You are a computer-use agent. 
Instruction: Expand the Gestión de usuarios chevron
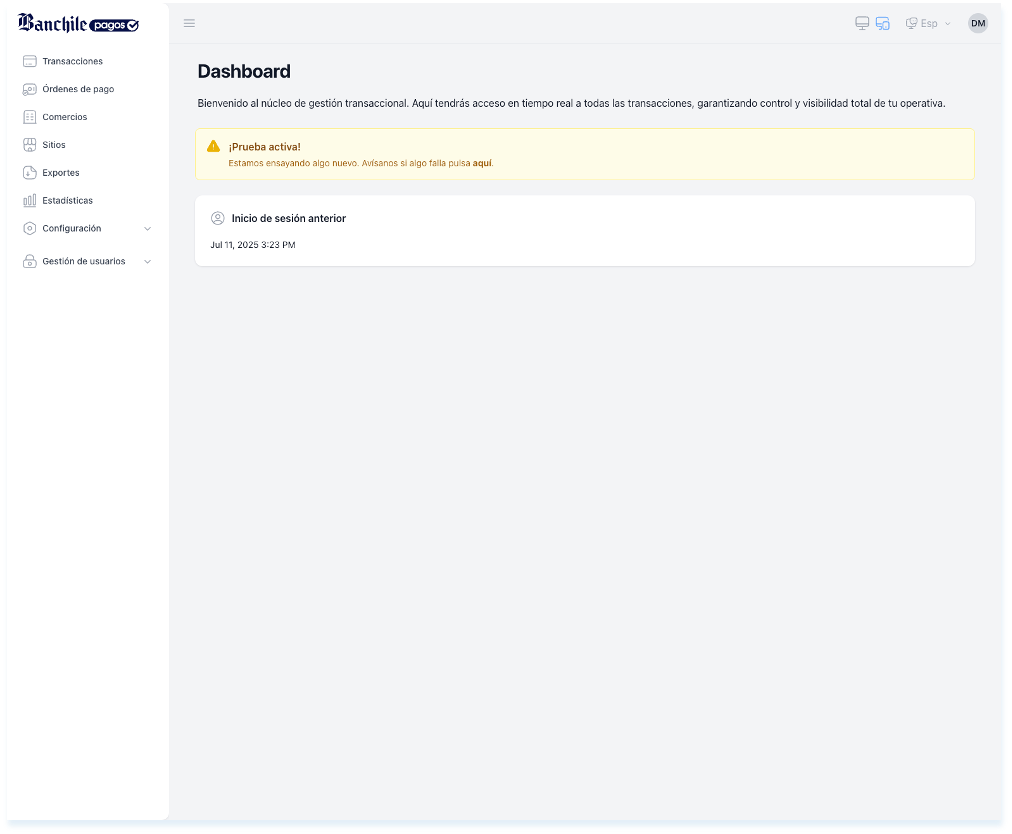[147, 261]
